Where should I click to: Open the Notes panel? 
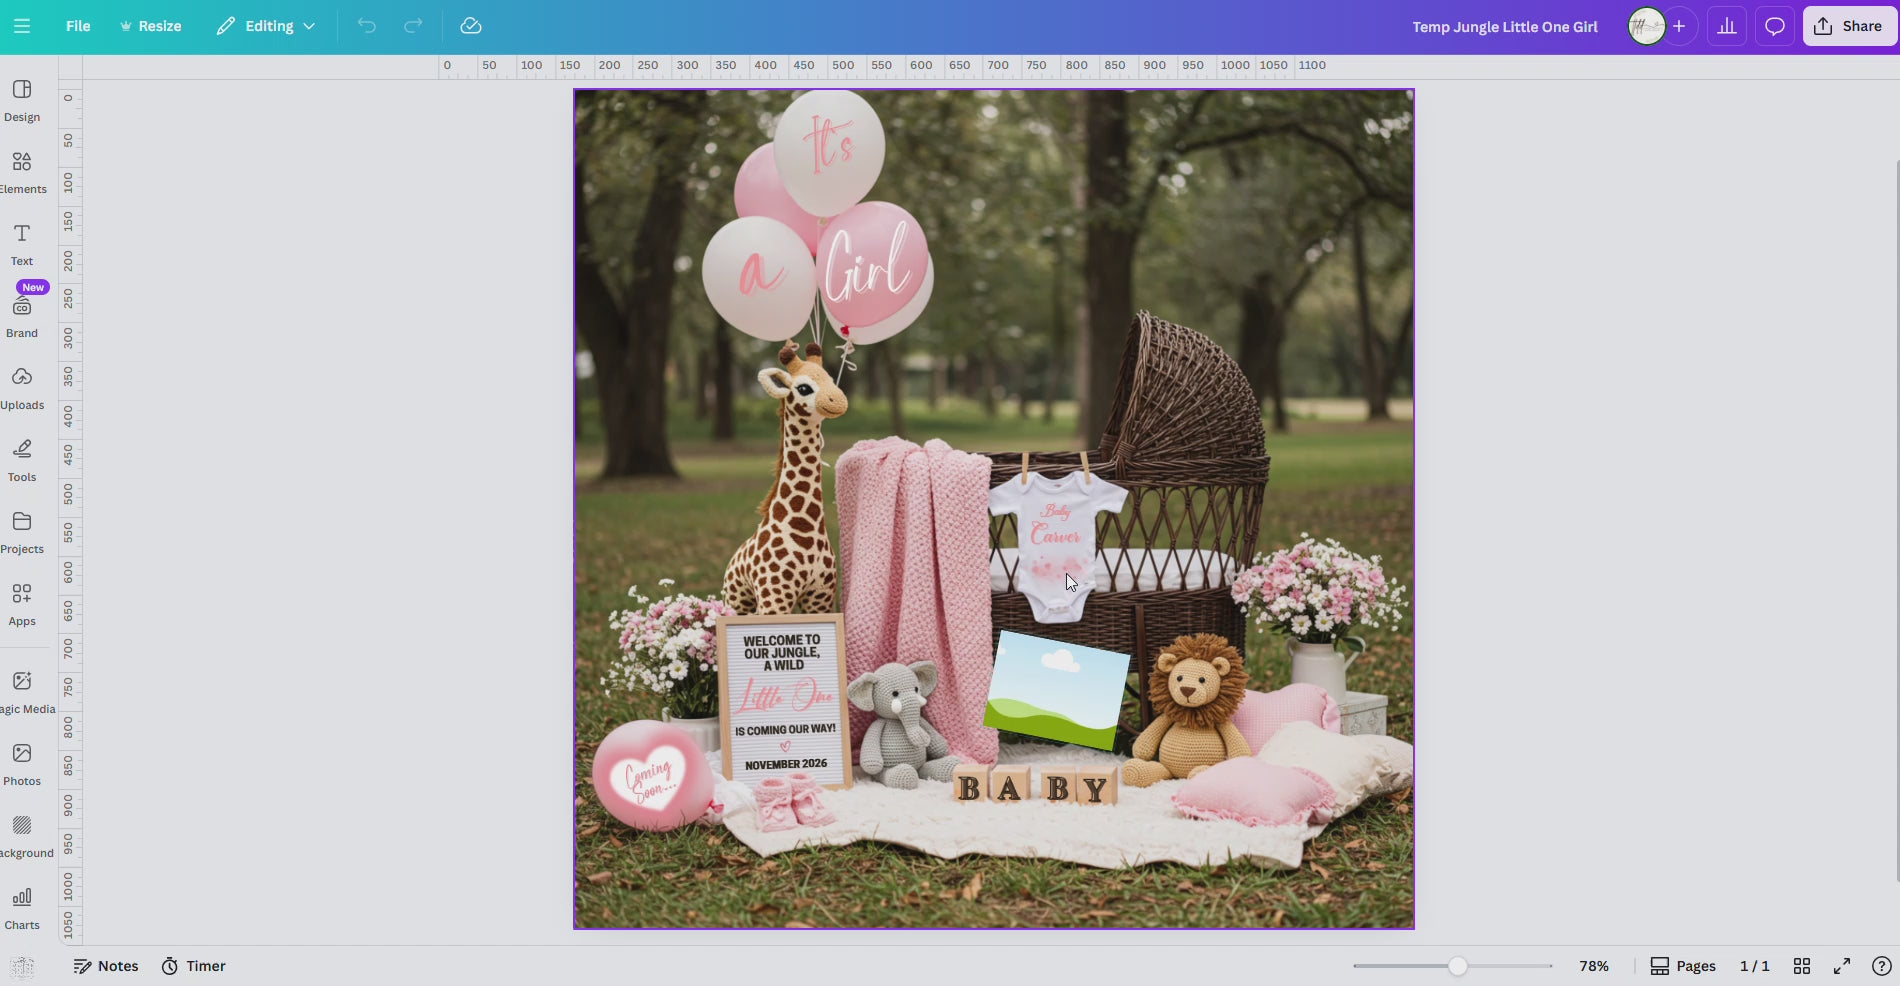pos(105,966)
